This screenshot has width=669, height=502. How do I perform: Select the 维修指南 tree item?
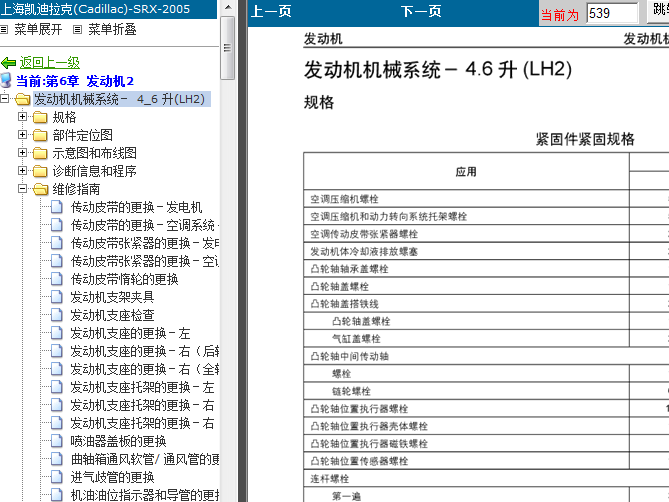pyautogui.click(x=76, y=189)
